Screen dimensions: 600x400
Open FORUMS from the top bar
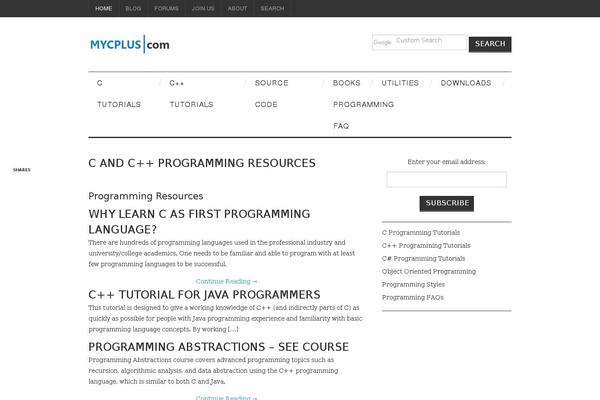[166, 8]
